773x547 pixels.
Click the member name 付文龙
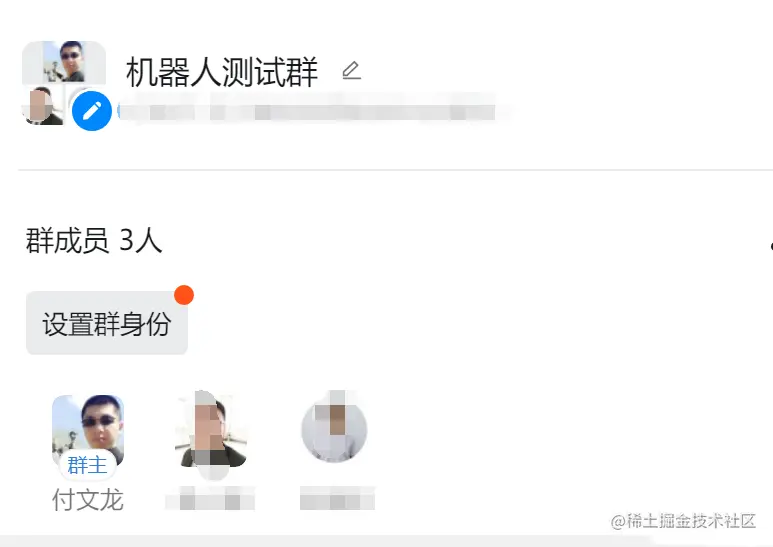(88, 500)
